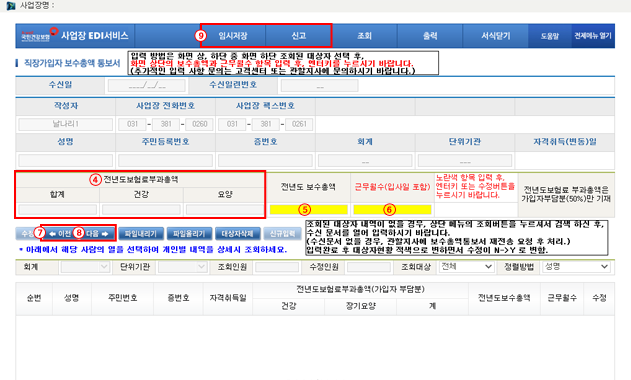Click the 성명 table column header
The width and height of the screenshot is (631, 380).
coord(72,298)
